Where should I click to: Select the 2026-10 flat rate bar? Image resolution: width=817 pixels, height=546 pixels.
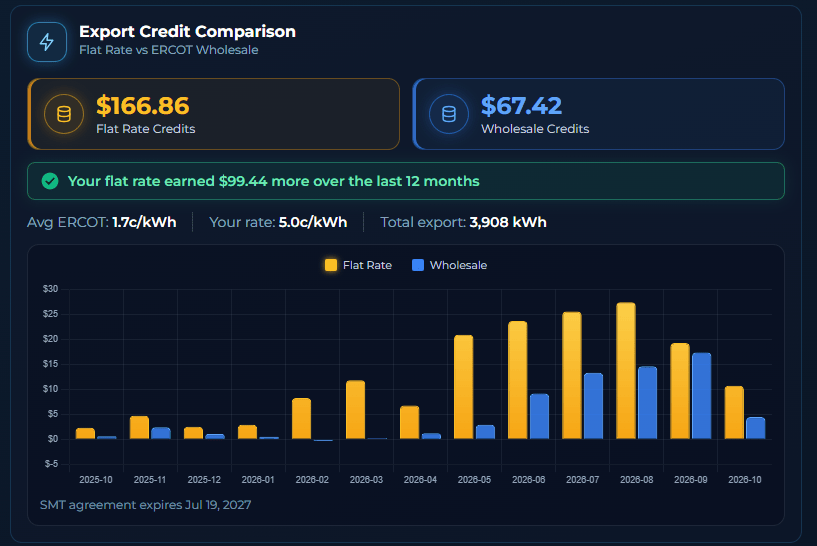(x=734, y=413)
